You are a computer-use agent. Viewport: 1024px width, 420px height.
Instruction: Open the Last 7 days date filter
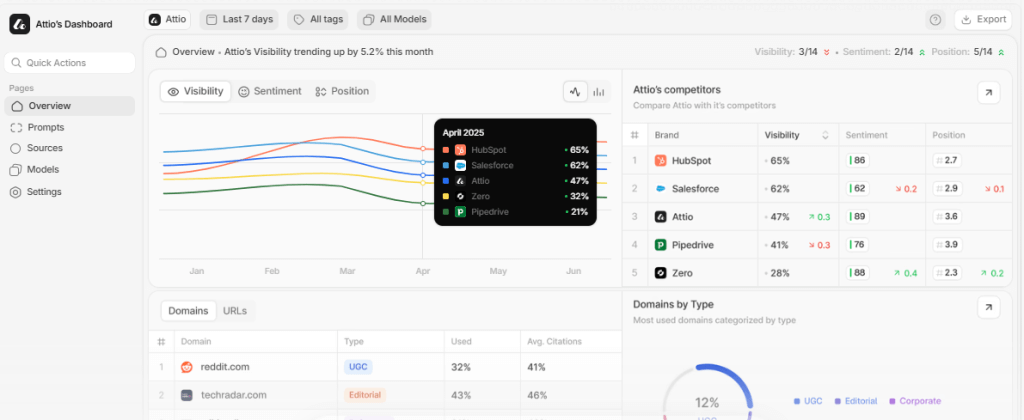tap(239, 19)
